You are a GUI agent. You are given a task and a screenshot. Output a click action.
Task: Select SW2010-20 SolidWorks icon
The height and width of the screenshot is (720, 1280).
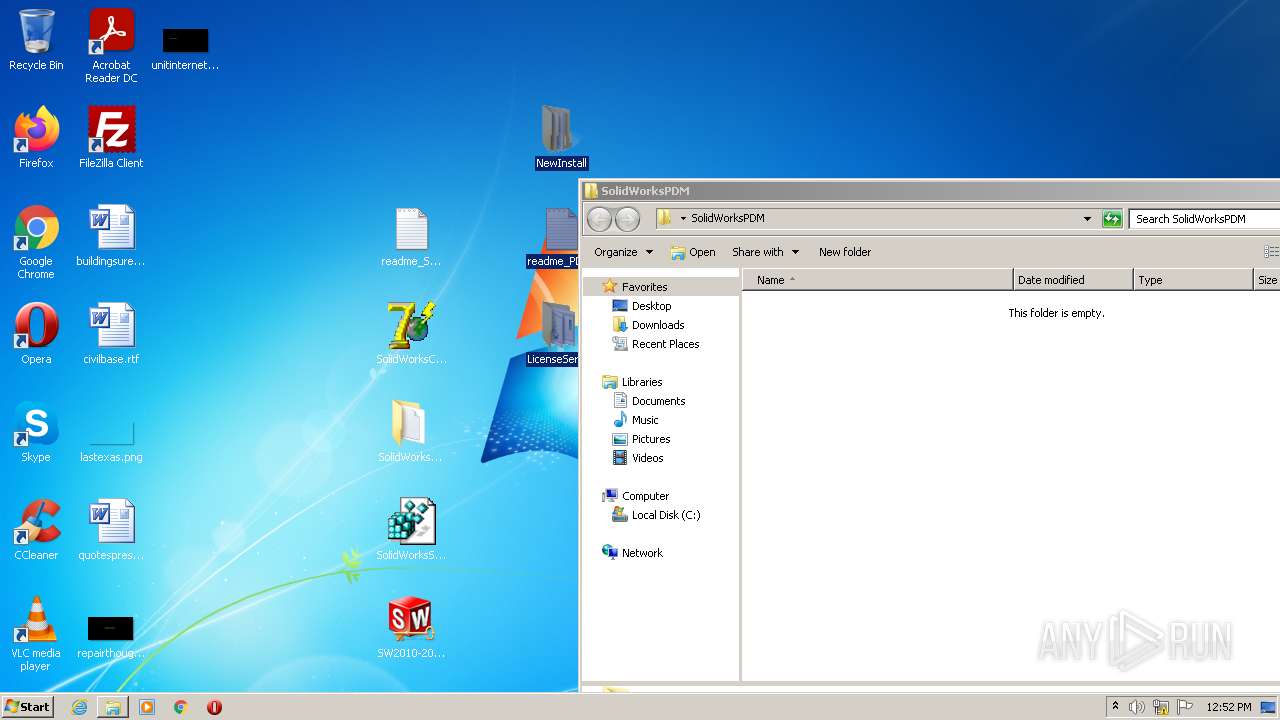[x=411, y=628]
